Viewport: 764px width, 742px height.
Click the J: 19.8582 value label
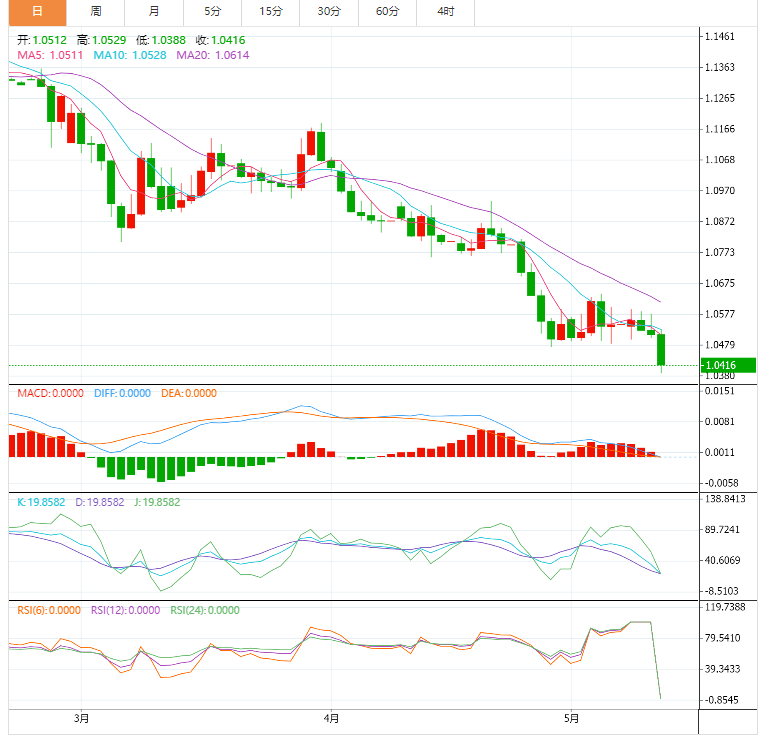157,502
